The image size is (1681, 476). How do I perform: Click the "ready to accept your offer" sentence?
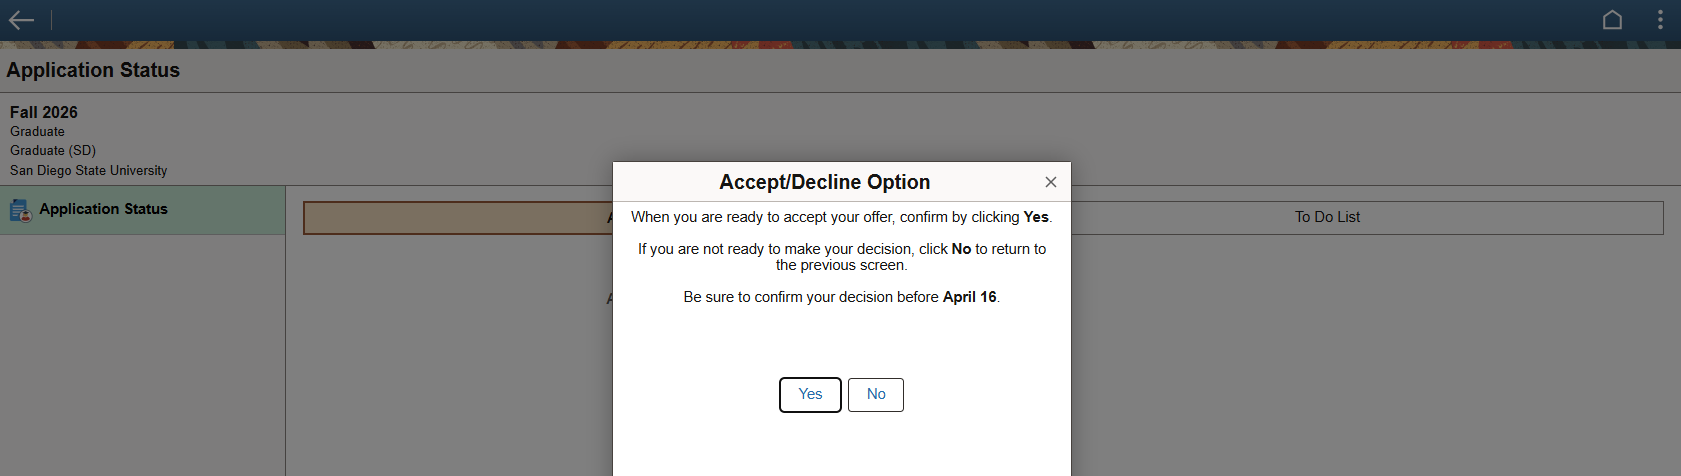pos(841,217)
